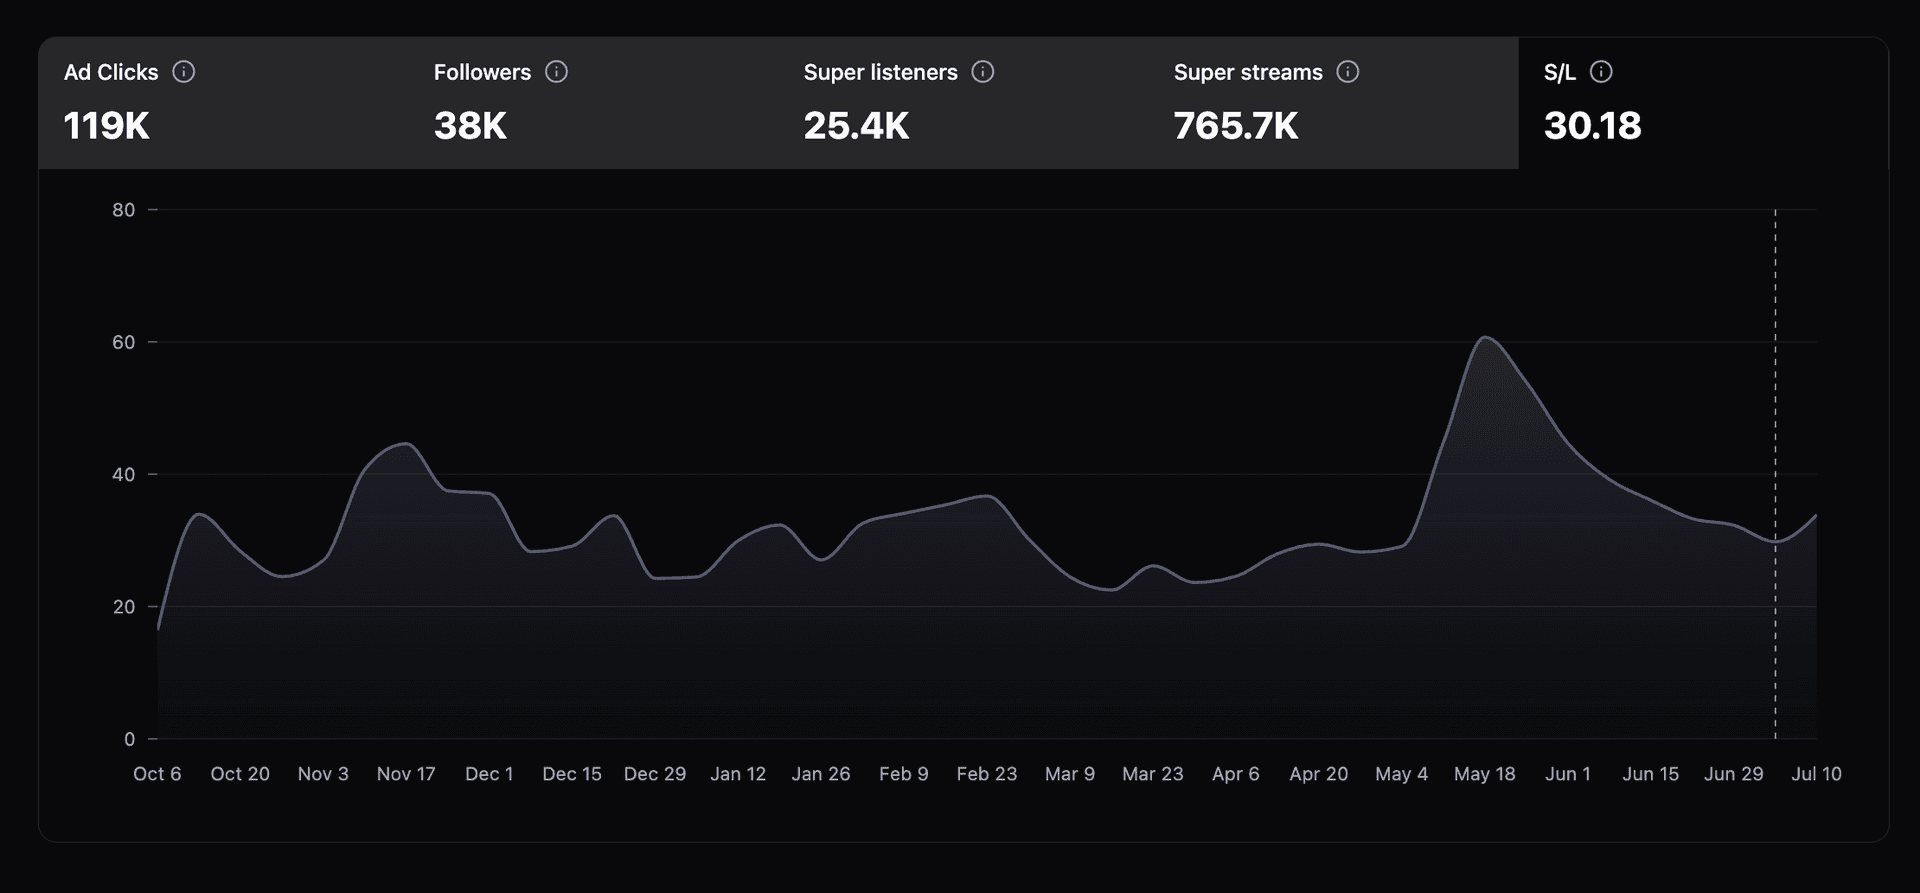Click the May 18 peak on the chart line
The width and height of the screenshot is (1920, 893).
point(1486,337)
